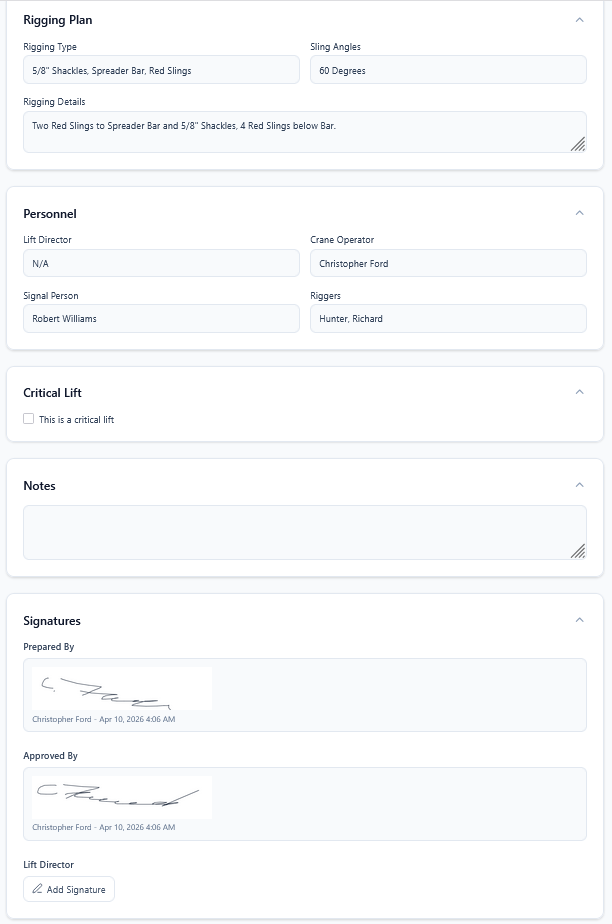Collapse the Personnel section chevron
This screenshot has height=924, width=612.
tap(579, 213)
